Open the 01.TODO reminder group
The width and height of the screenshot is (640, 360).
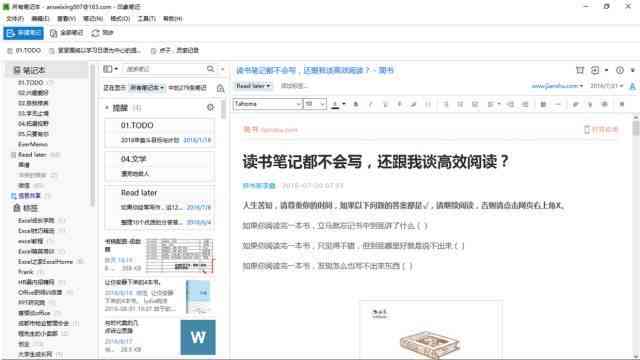pos(137,125)
